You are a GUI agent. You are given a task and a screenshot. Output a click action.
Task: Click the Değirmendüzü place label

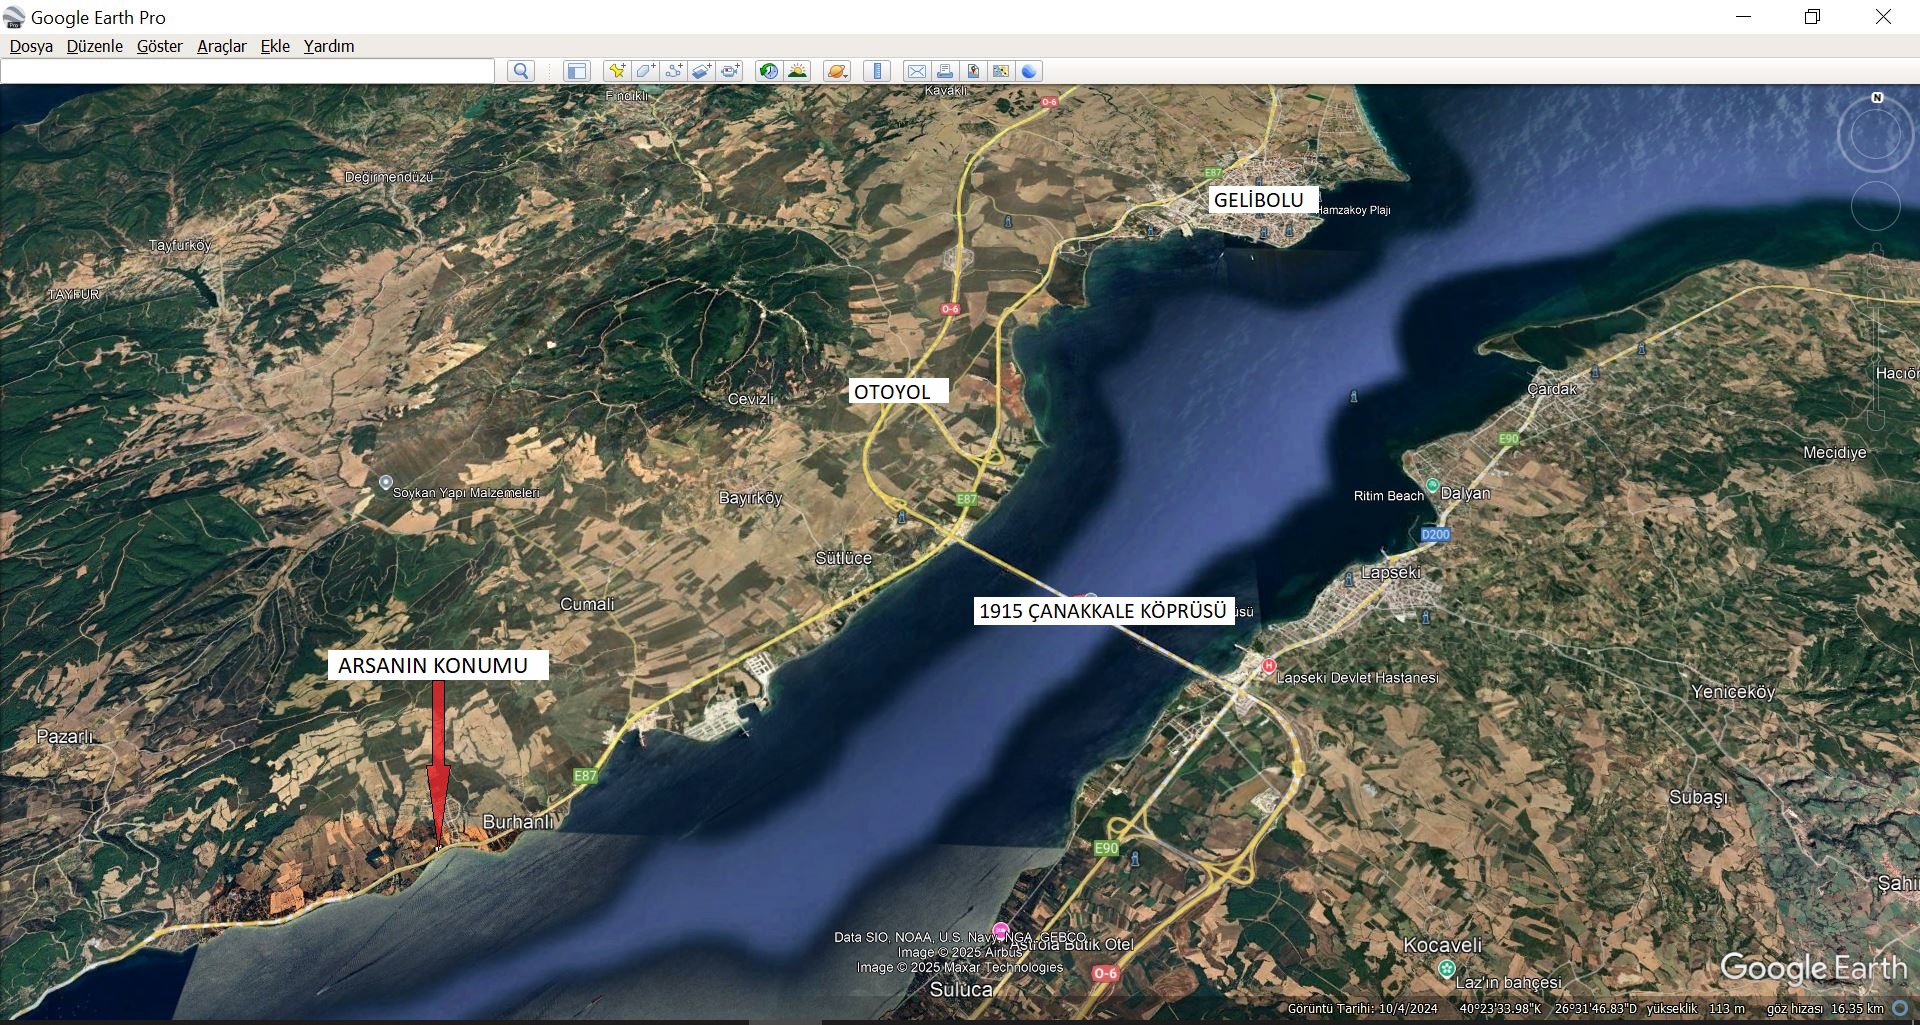coord(389,177)
